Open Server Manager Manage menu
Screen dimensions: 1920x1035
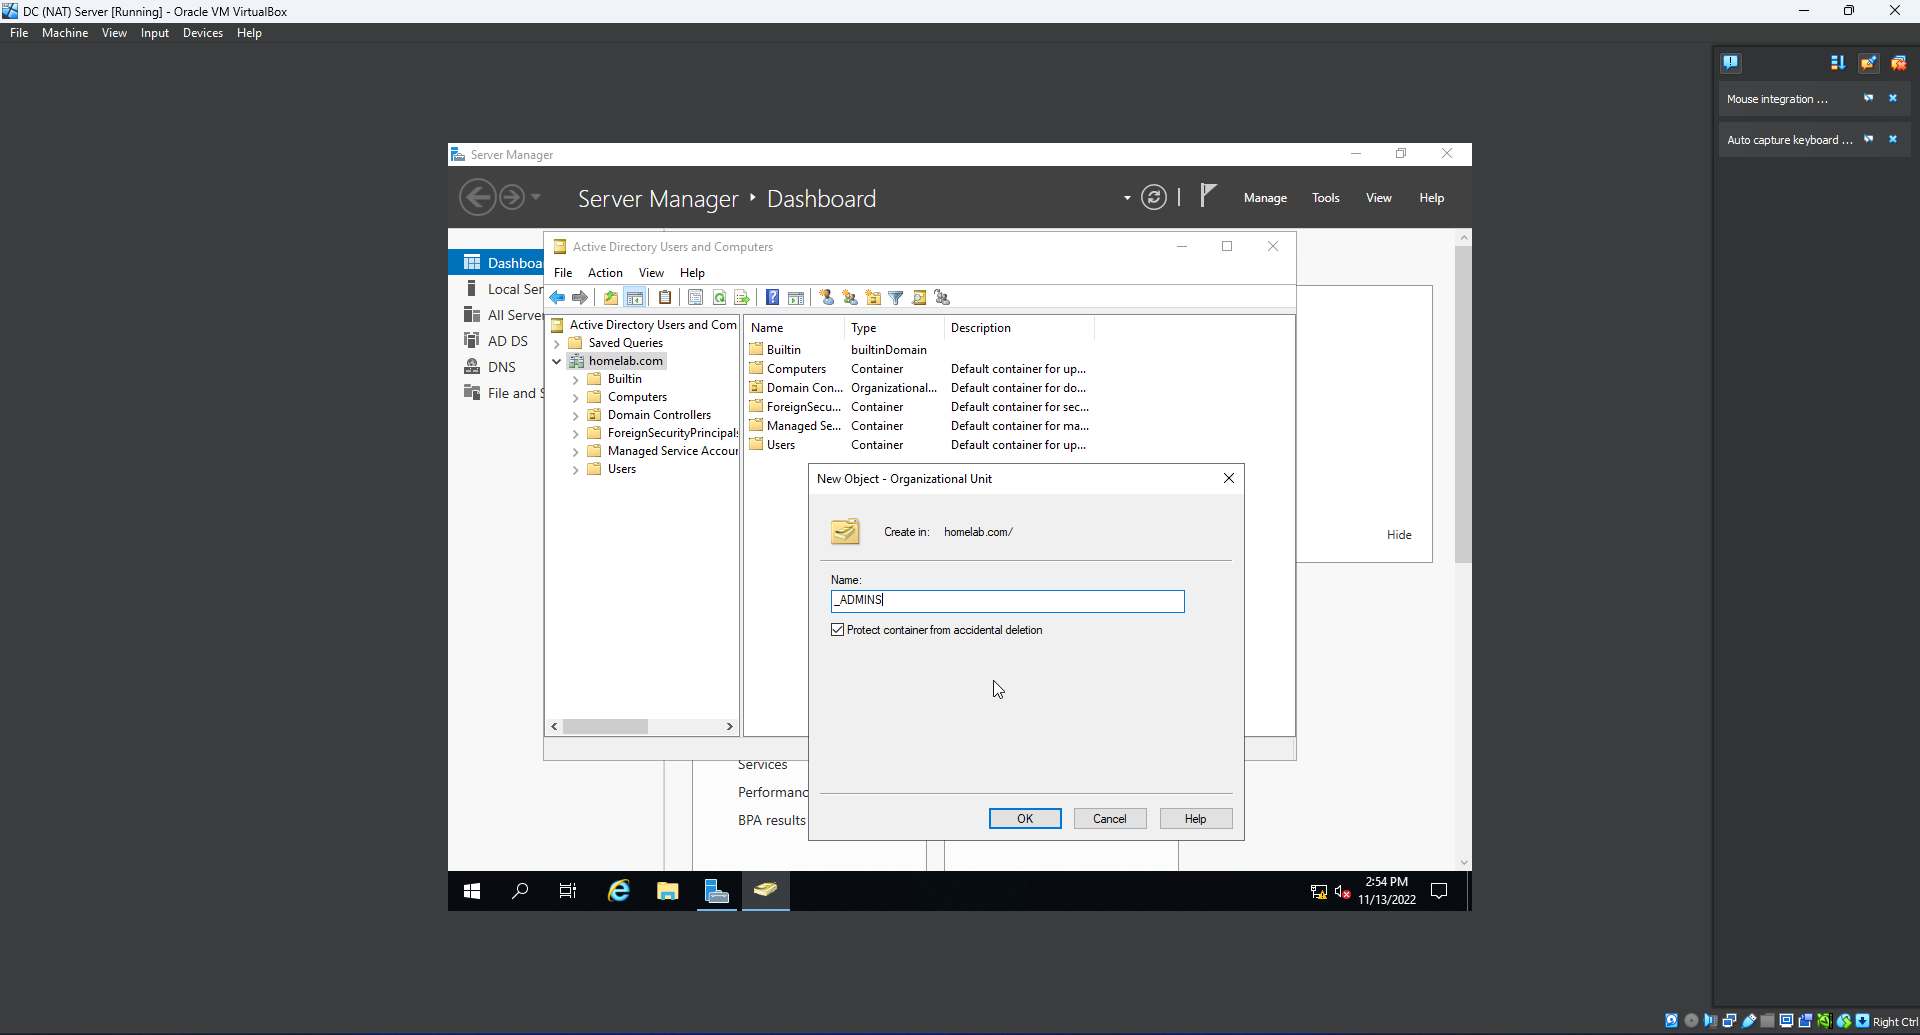pyautogui.click(x=1265, y=198)
